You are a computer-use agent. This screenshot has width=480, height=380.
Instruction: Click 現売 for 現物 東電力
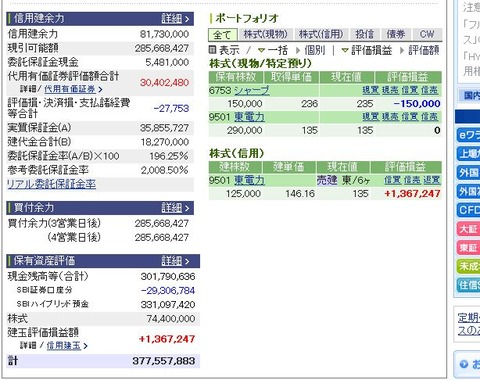(390, 117)
